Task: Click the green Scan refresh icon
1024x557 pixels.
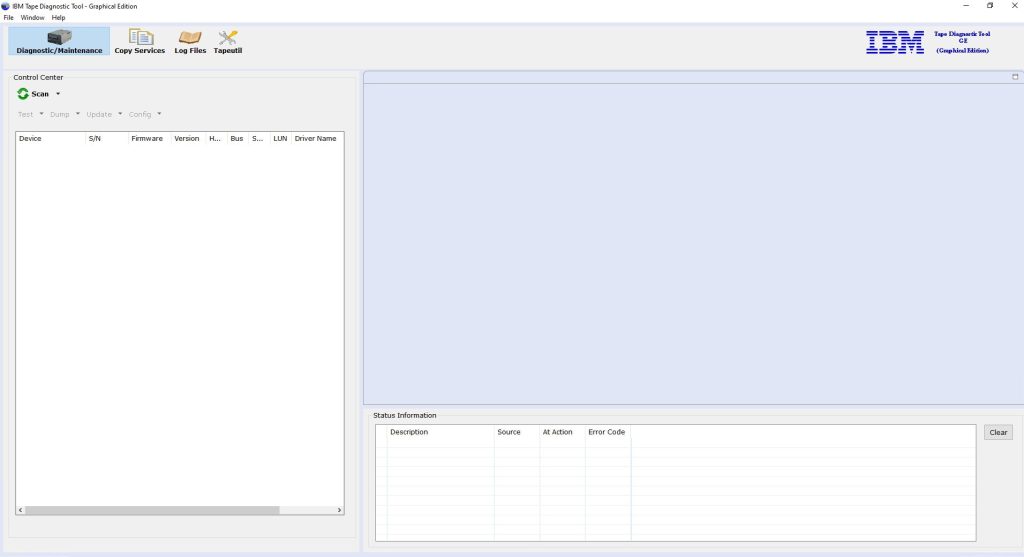Action: point(23,94)
